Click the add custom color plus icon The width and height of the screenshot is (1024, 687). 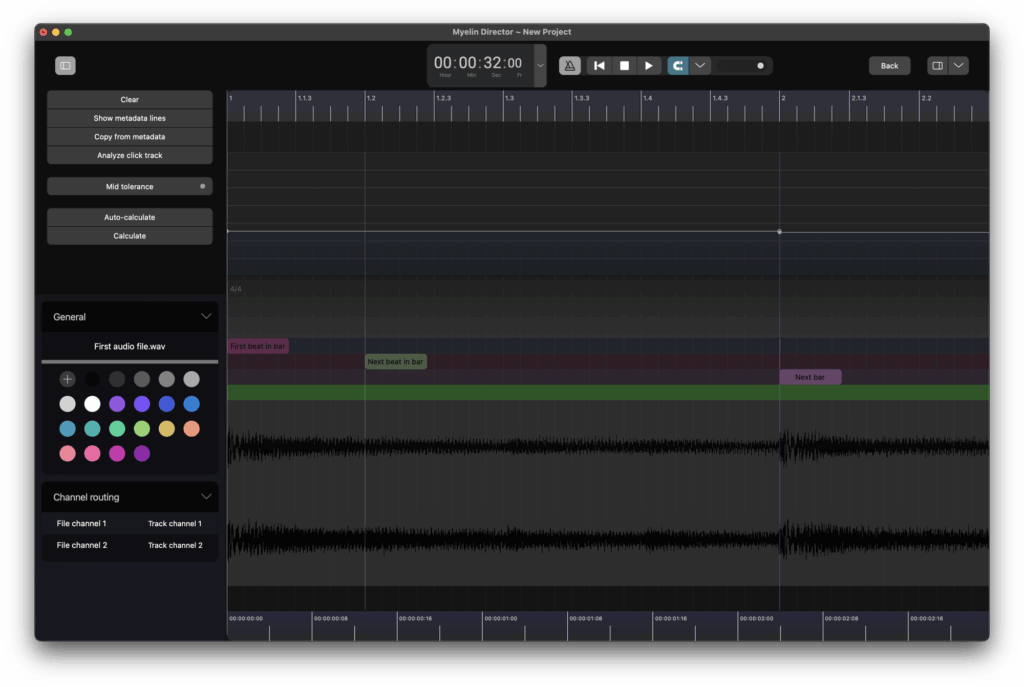[67, 379]
